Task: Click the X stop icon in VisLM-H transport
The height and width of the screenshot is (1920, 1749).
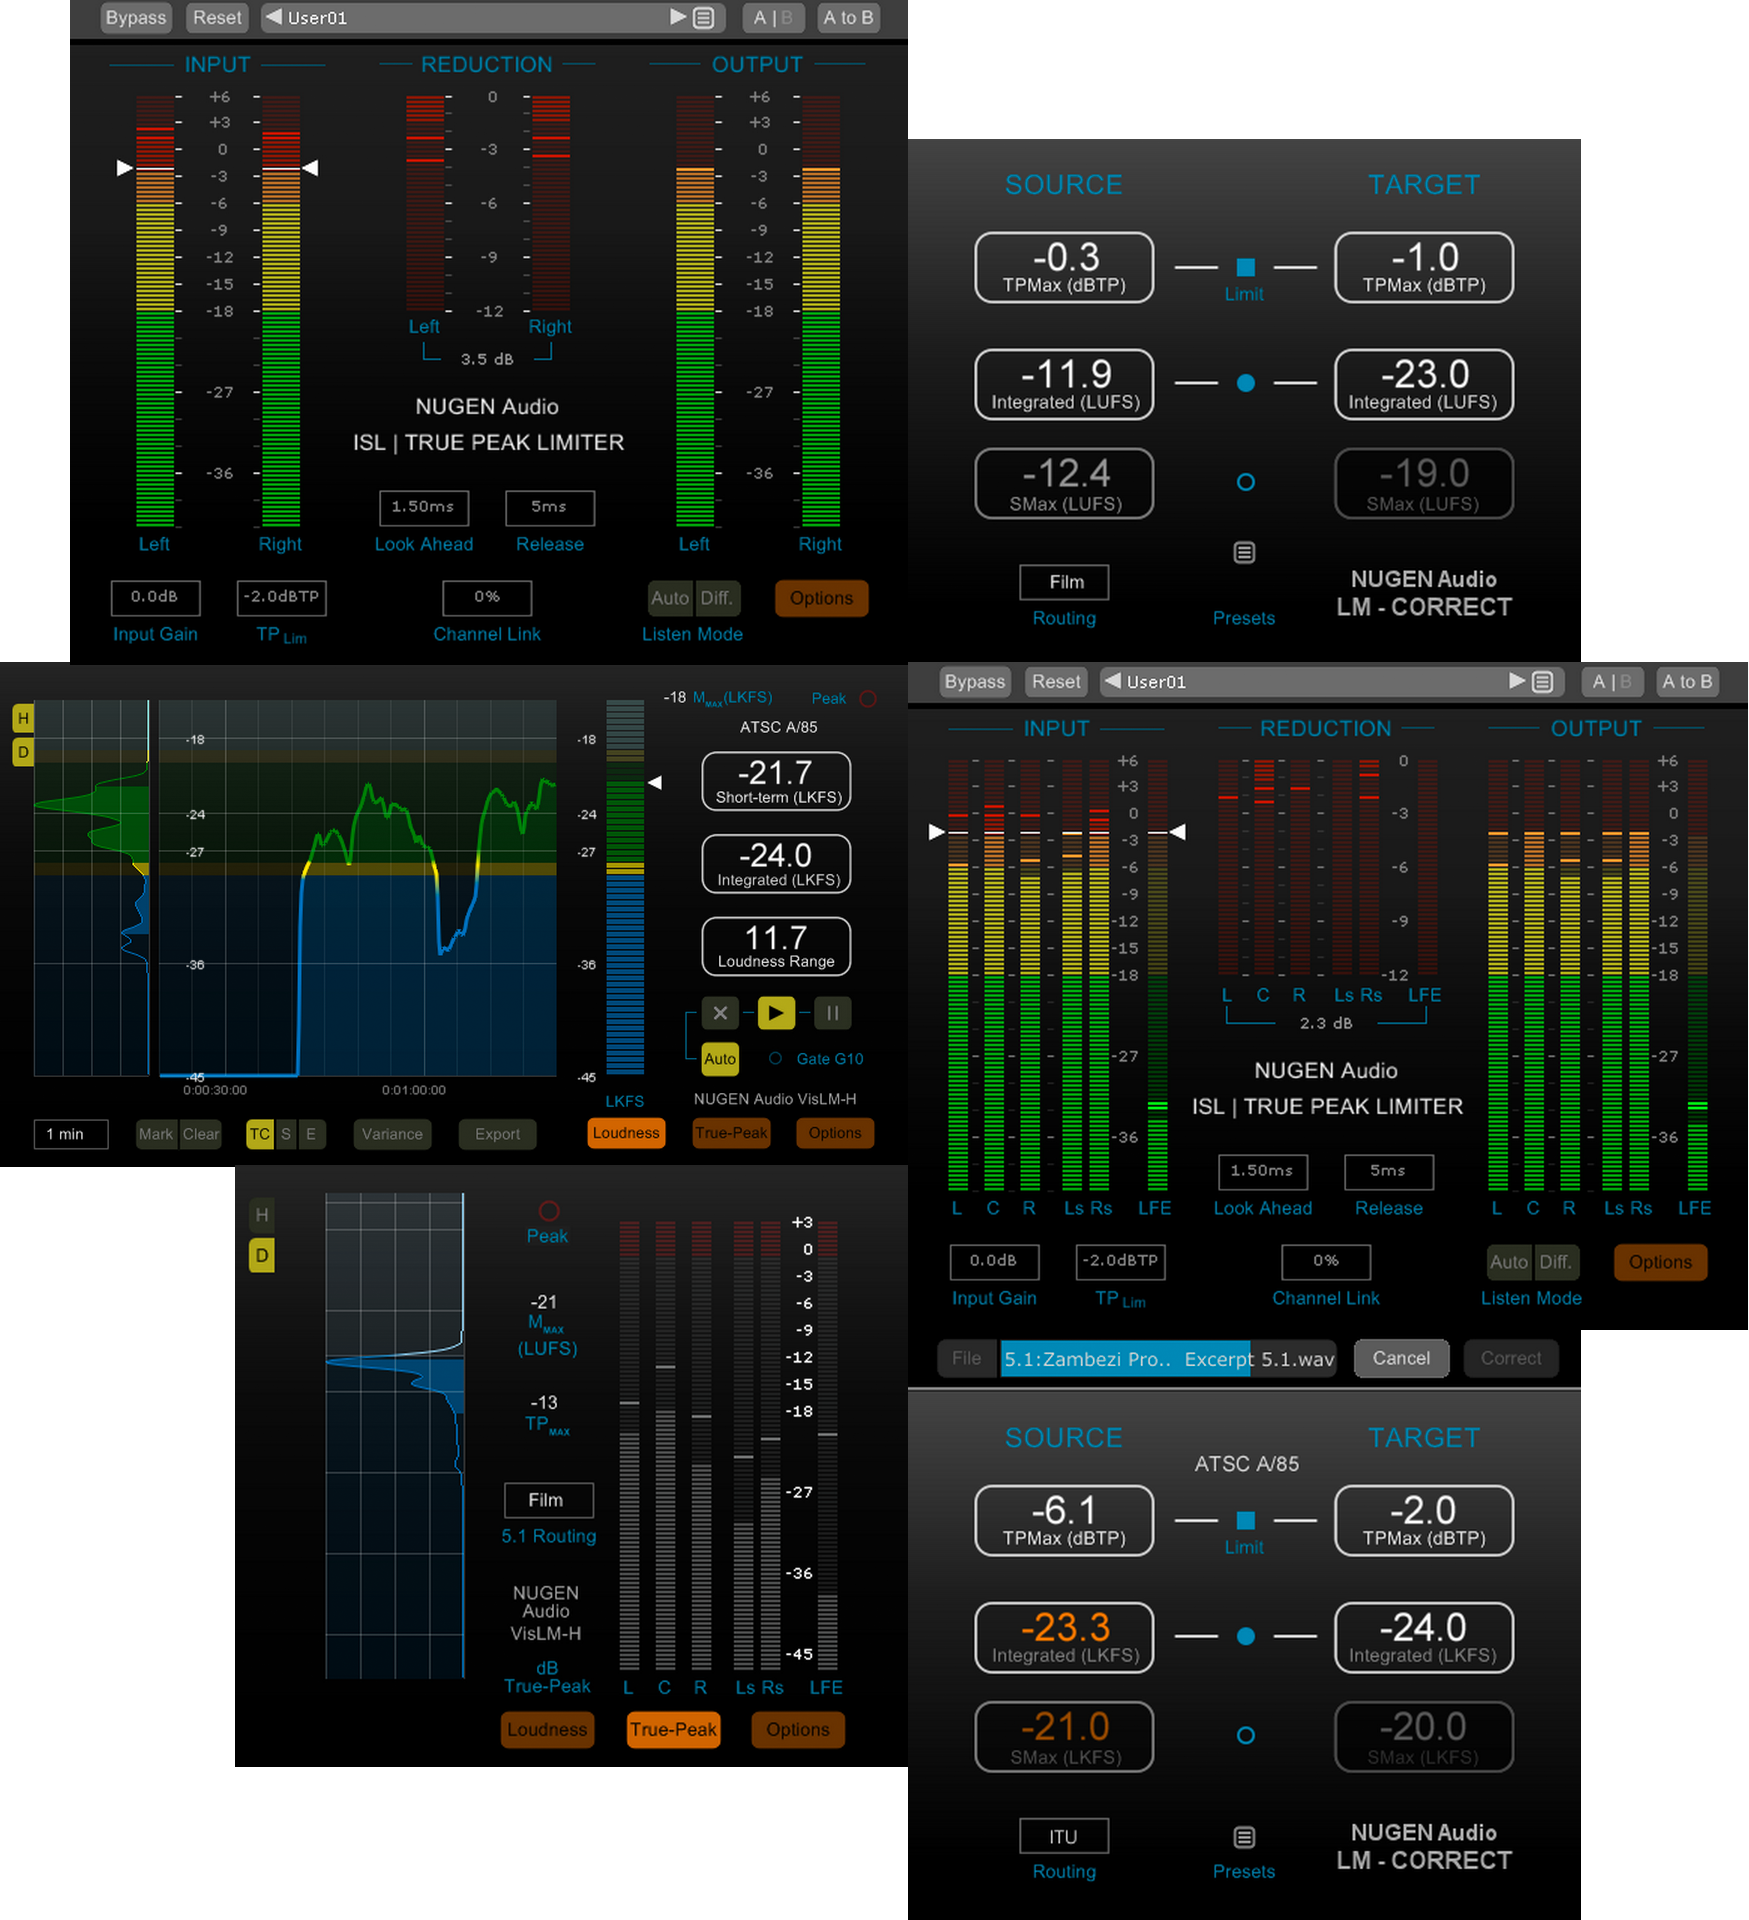Action: tap(720, 1013)
